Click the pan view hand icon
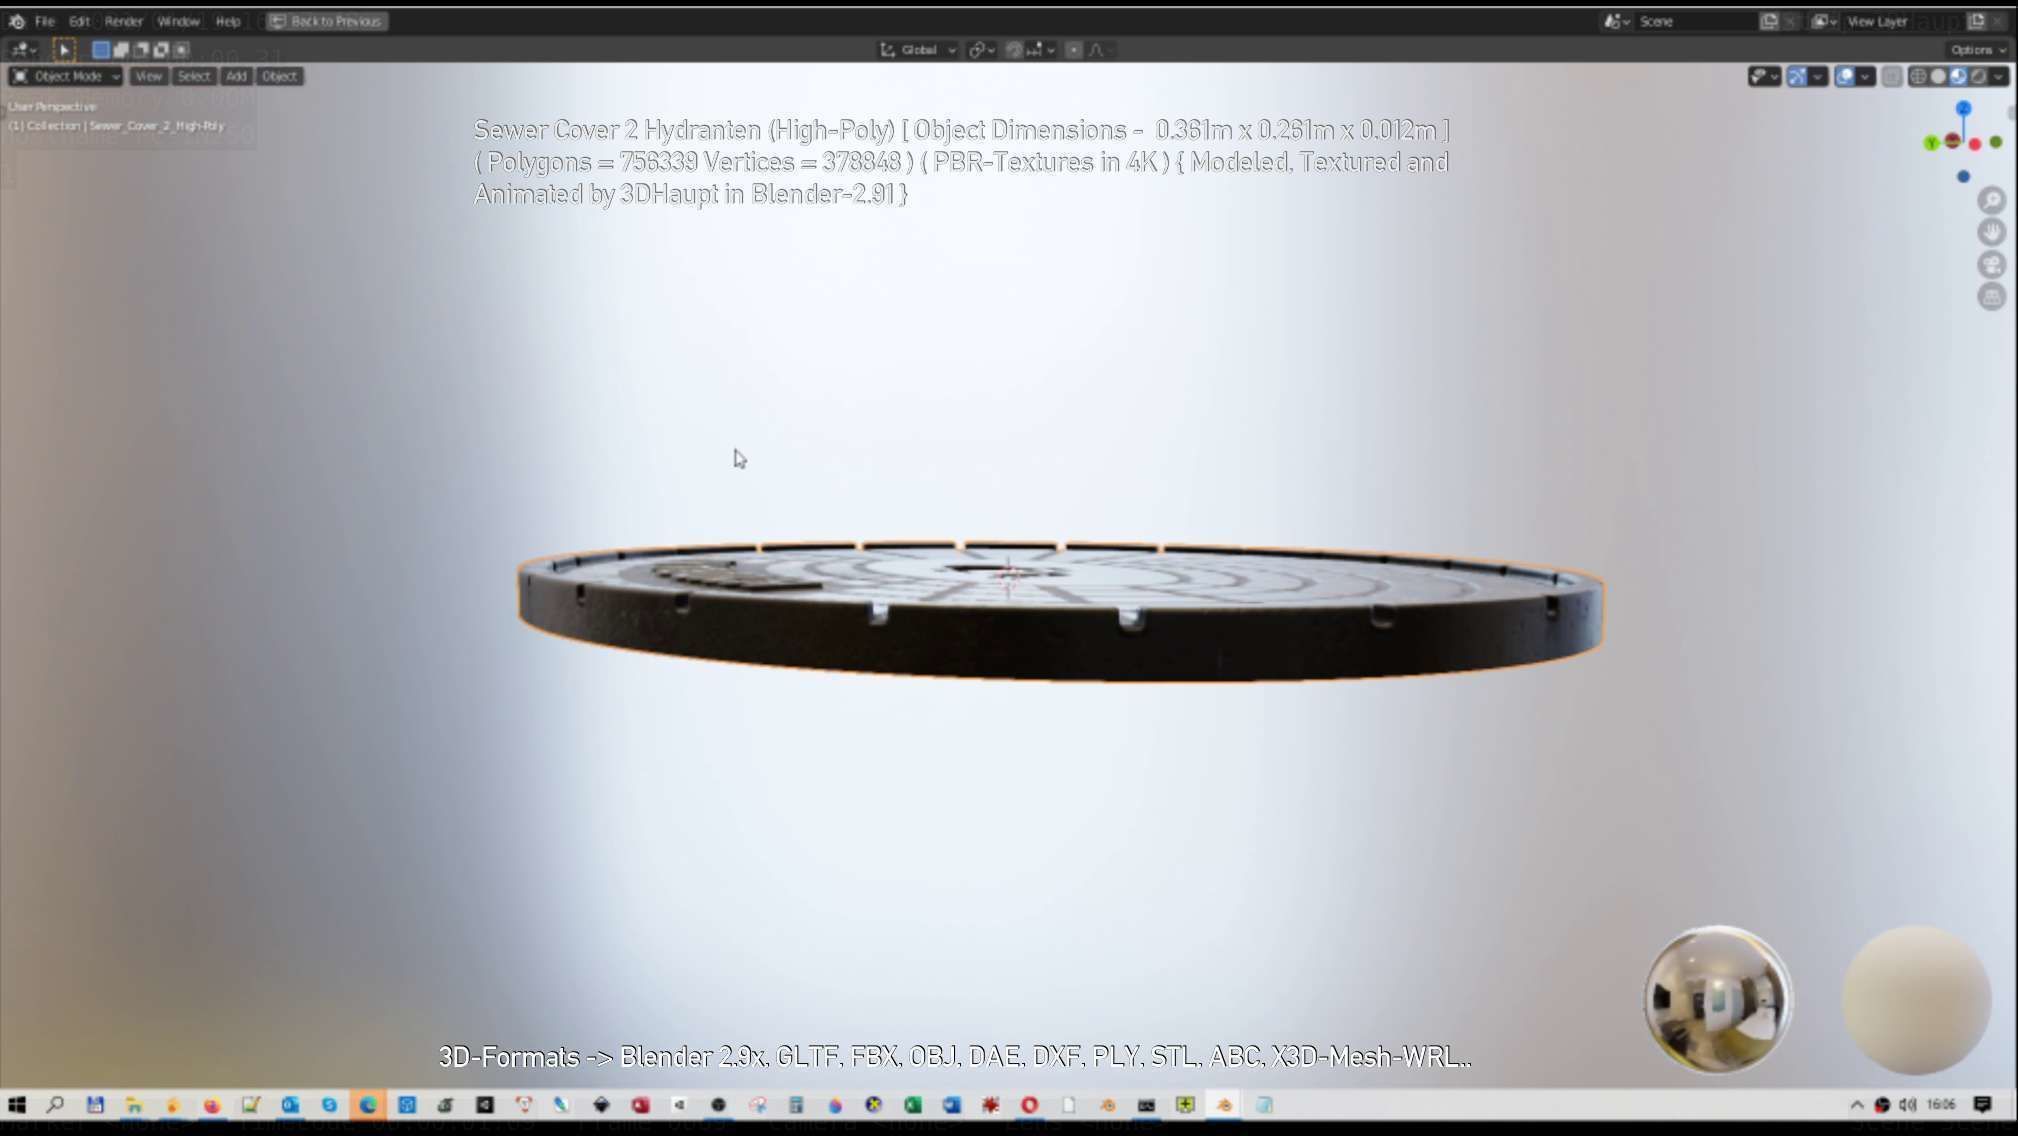Viewport: 2018px width, 1136px height. 1991,233
